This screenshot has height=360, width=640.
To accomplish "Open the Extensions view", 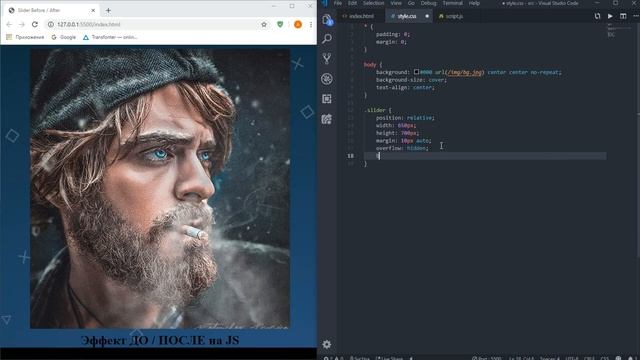I will pos(327,99).
